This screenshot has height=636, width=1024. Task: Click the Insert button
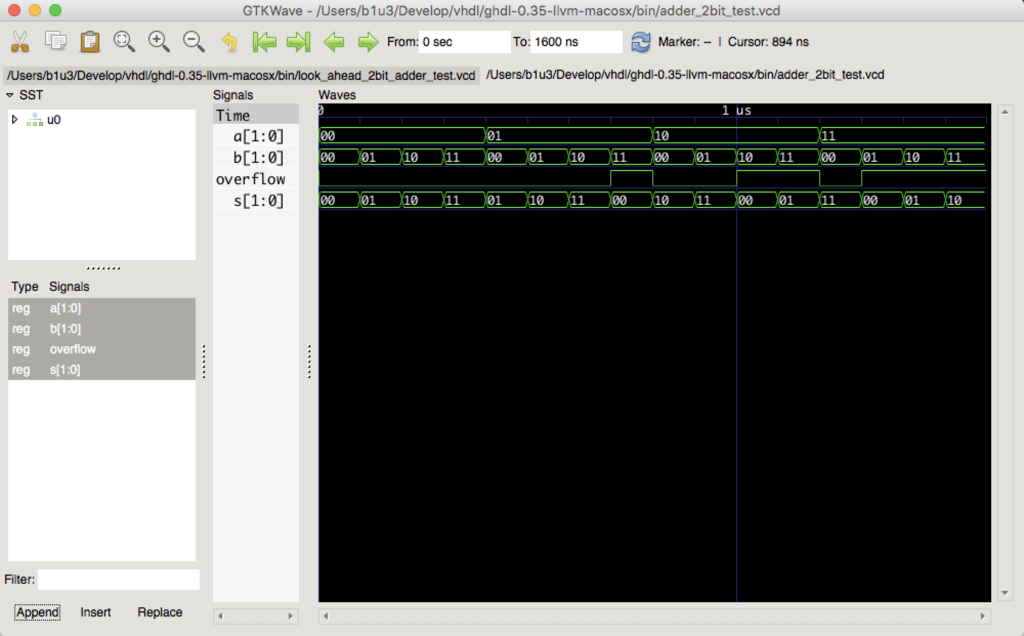pos(95,612)
